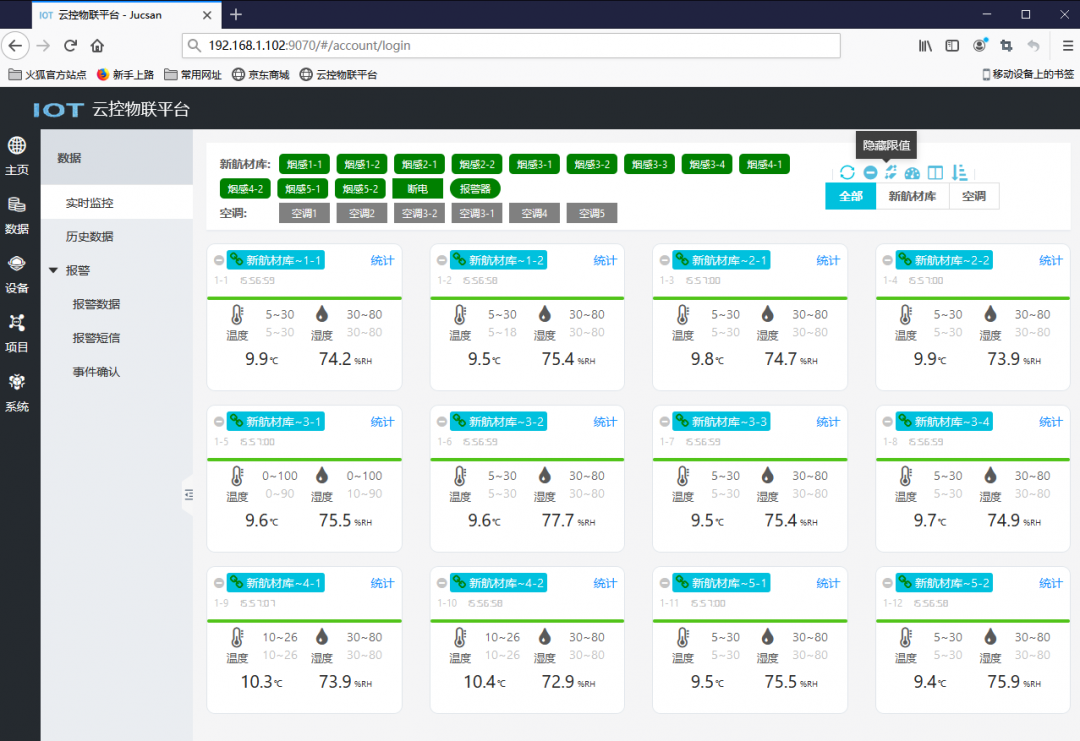
Task: Go to browser home page icon
Action: [x=97, y=45]
